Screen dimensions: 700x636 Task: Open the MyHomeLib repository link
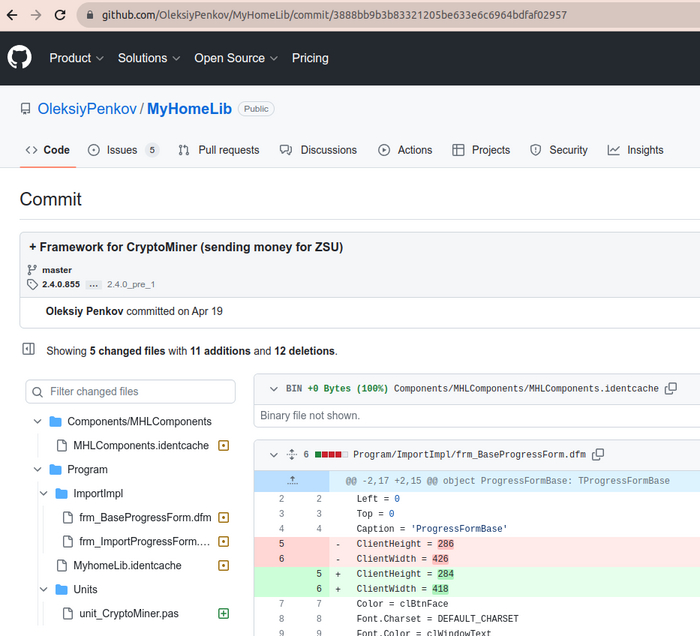click(x=189, y=109)
